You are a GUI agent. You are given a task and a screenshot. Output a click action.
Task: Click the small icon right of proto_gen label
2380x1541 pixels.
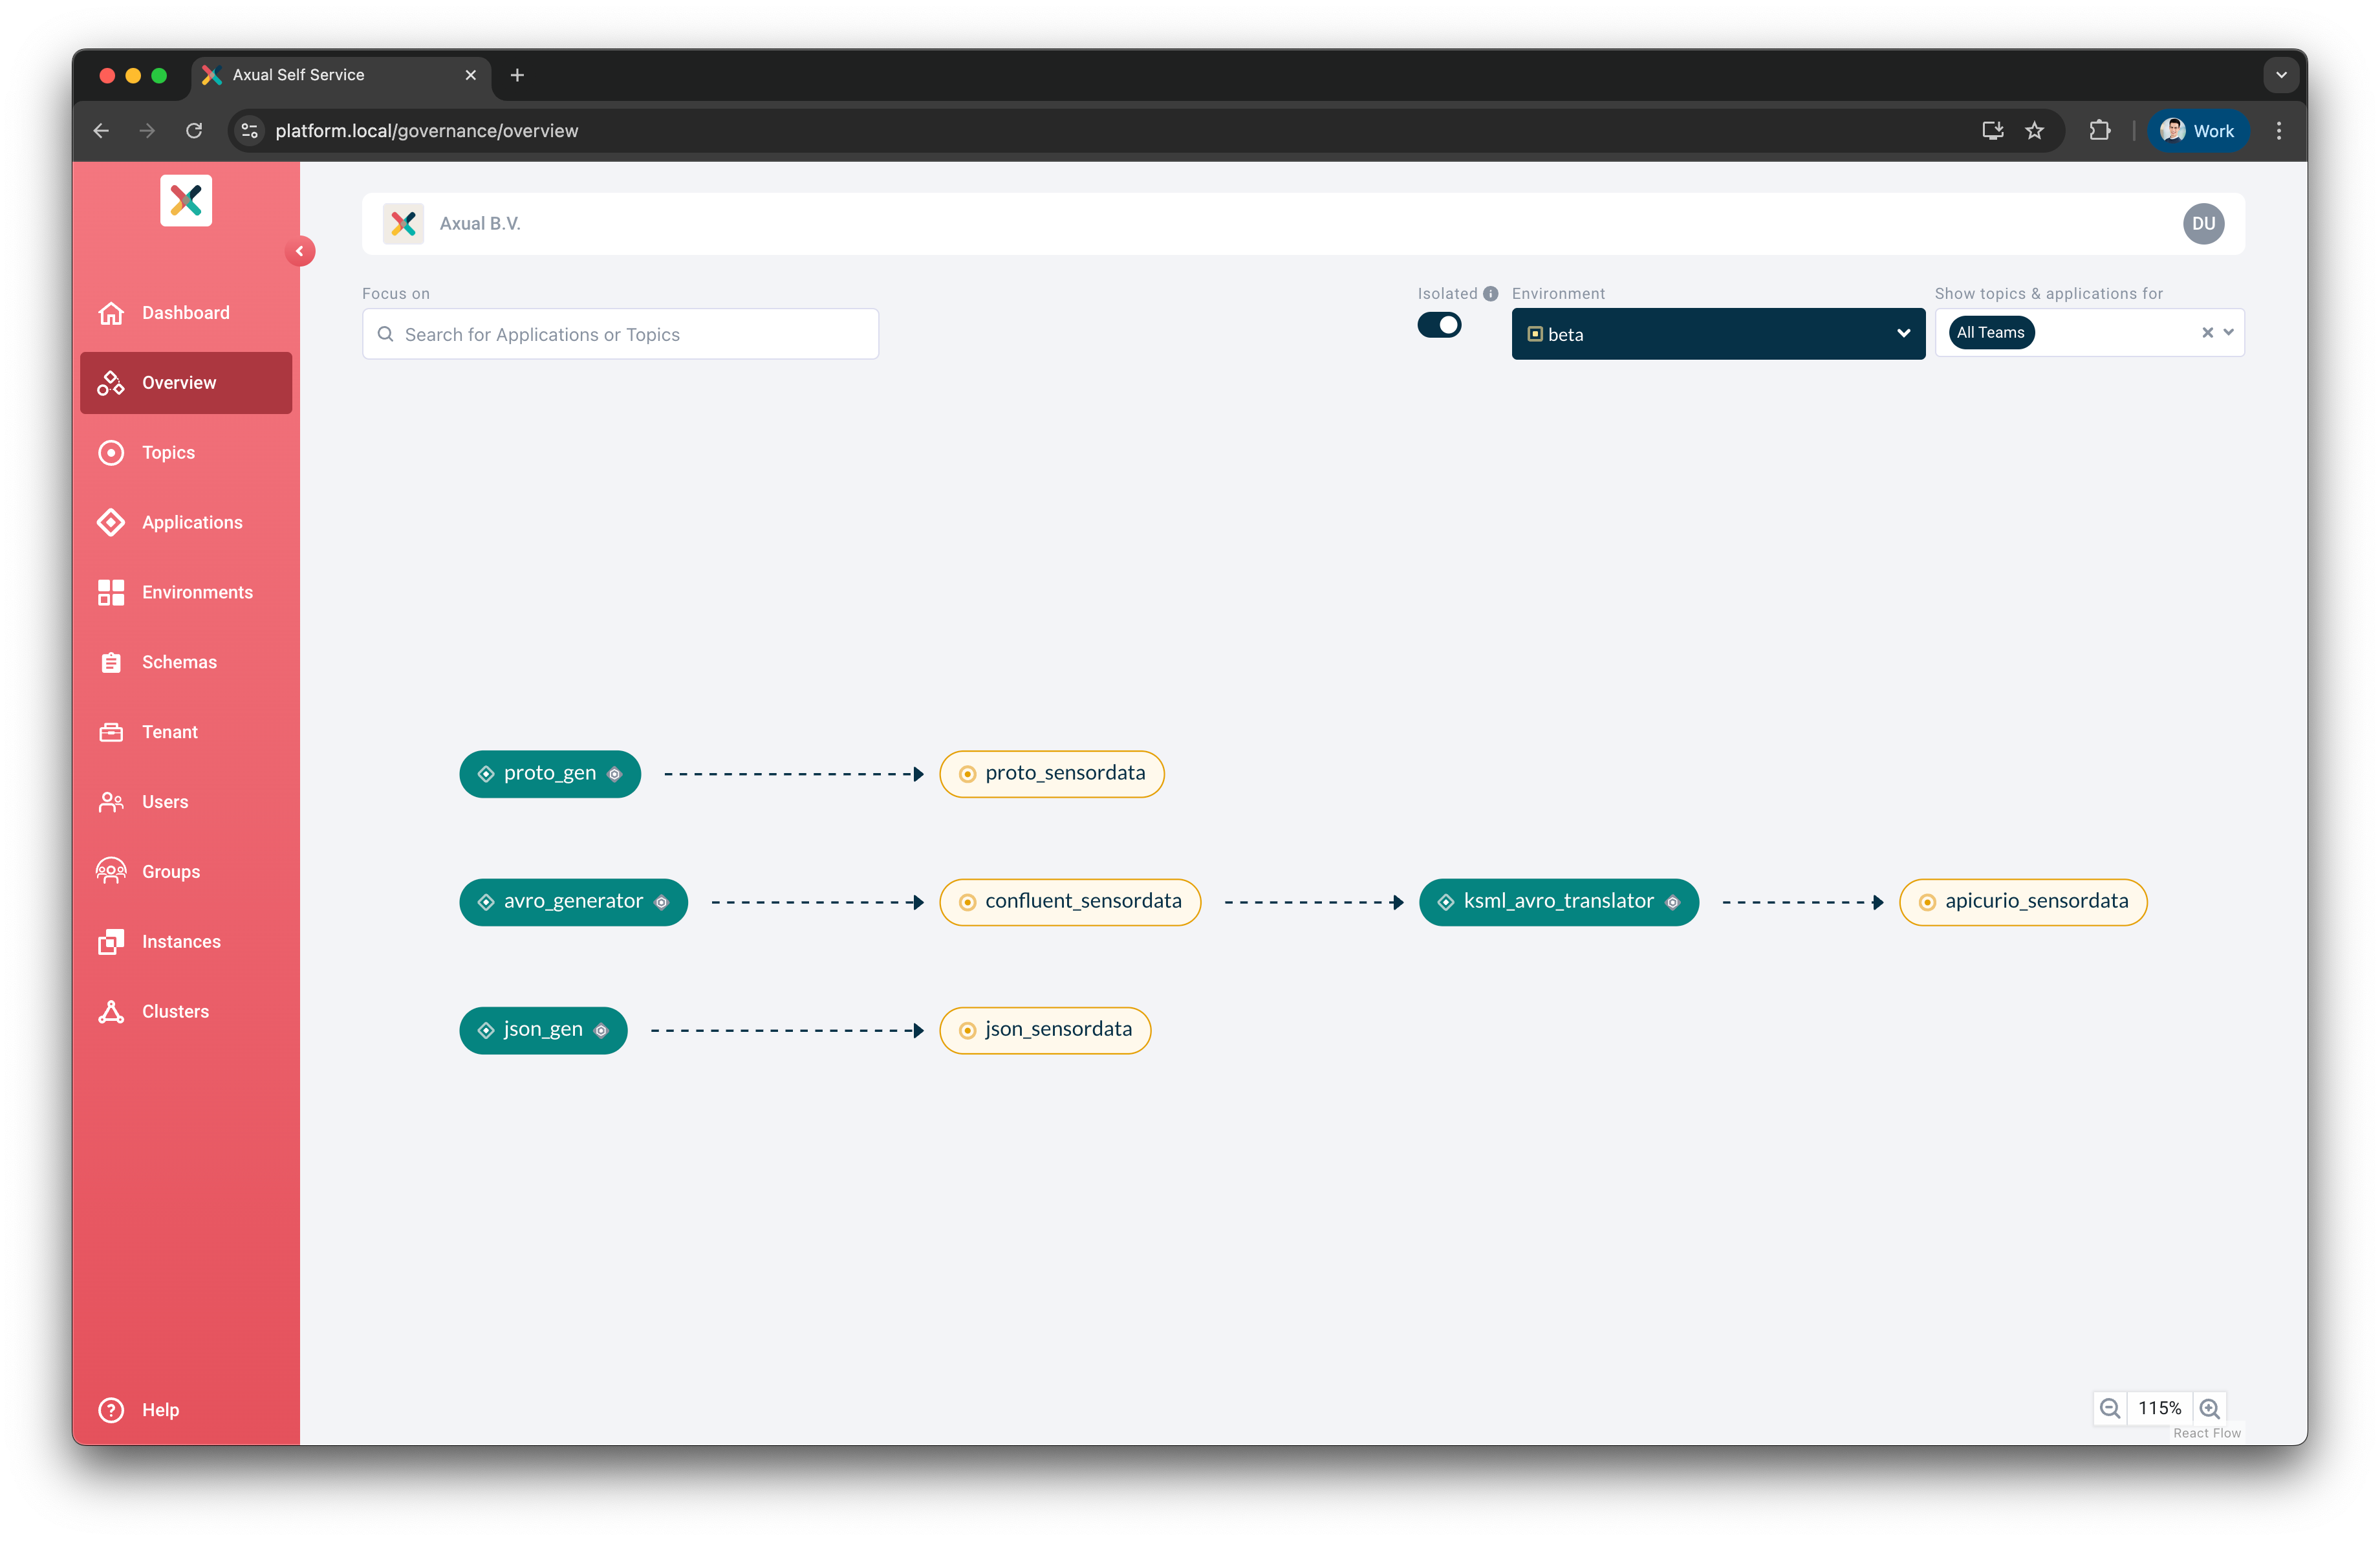coord(615,774)
